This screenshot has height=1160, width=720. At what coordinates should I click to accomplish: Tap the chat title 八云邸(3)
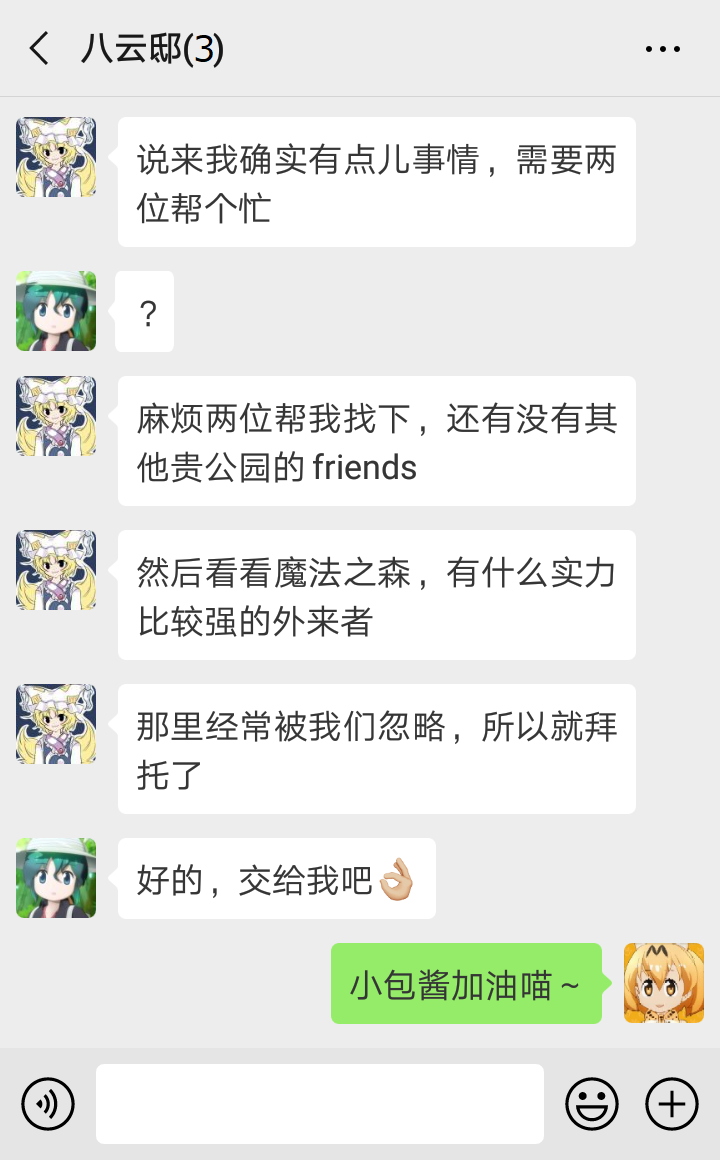pyautogui.click(x=152, y=49)
